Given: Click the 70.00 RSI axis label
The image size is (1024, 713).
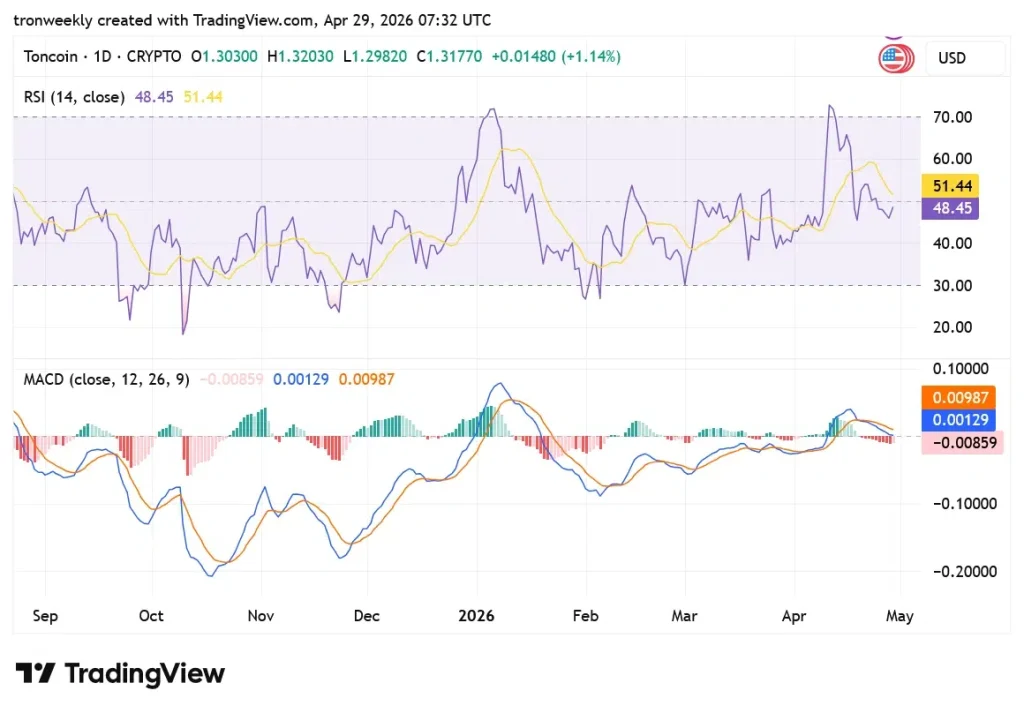Looking at the screenshot, I should coord(952,117).
